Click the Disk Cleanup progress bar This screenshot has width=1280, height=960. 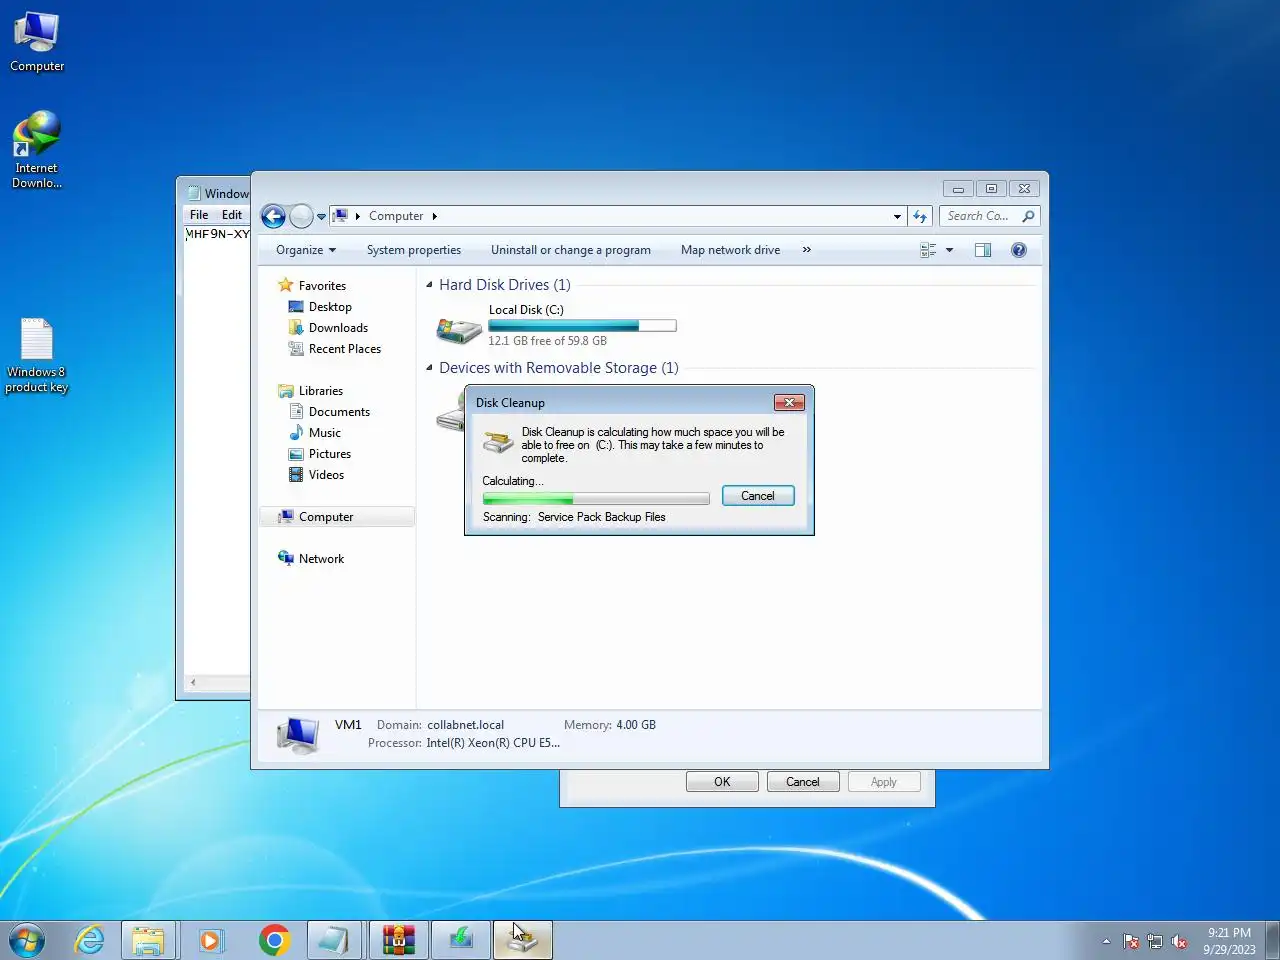tap(596, 498)
